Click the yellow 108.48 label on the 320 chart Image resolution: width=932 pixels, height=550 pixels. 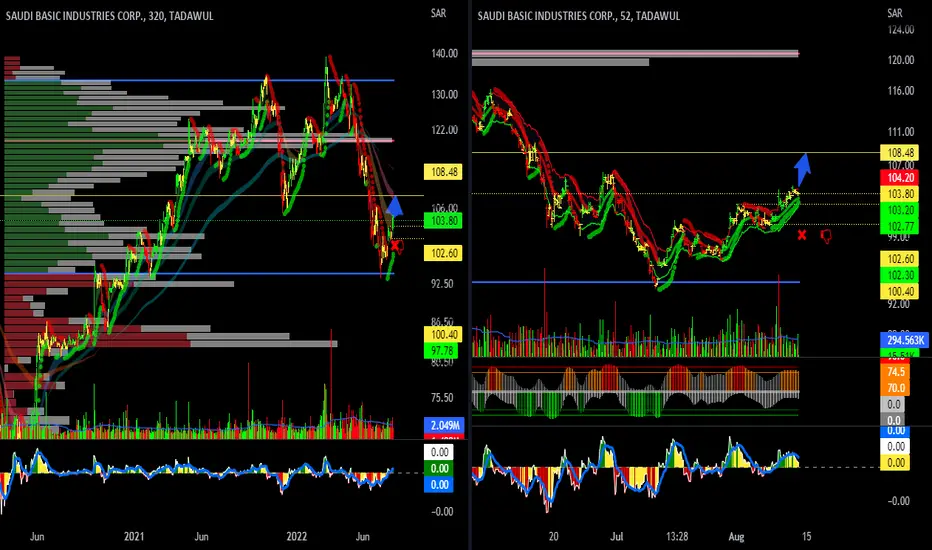[x=444, y=172]
